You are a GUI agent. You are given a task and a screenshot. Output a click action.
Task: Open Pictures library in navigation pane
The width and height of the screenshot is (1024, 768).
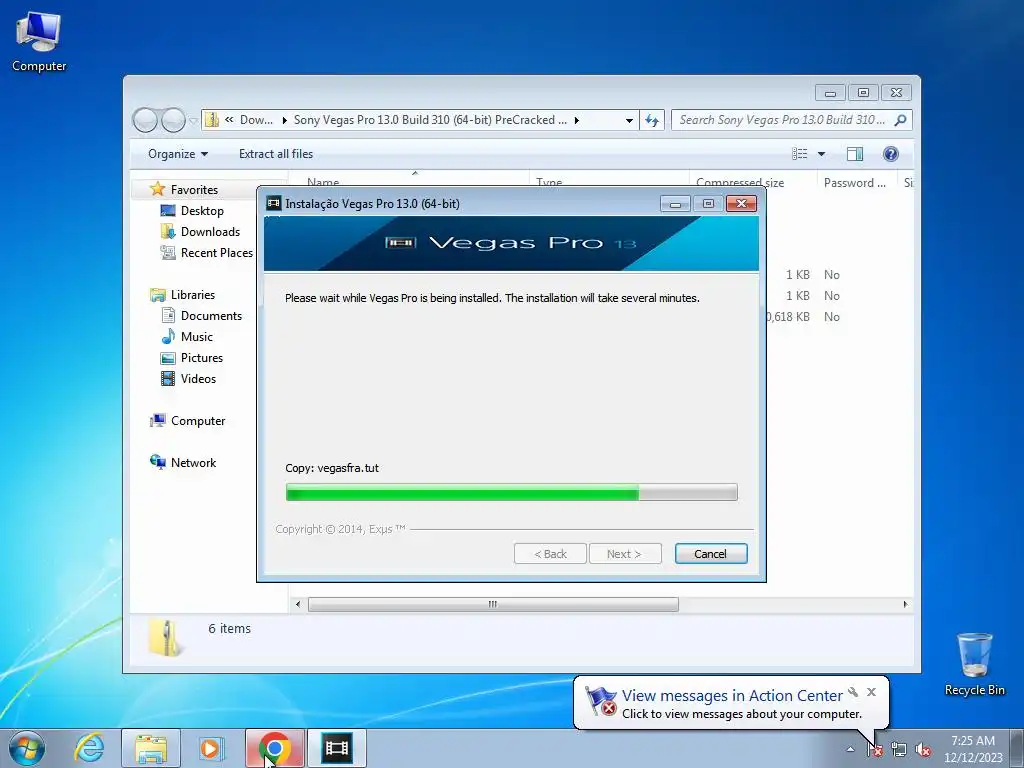pos(201,358)
